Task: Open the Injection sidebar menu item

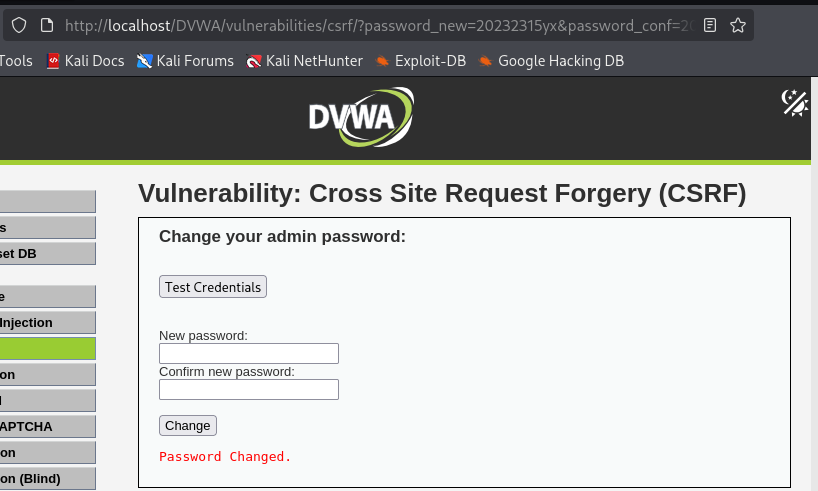Action: click(x=47, y=322)
